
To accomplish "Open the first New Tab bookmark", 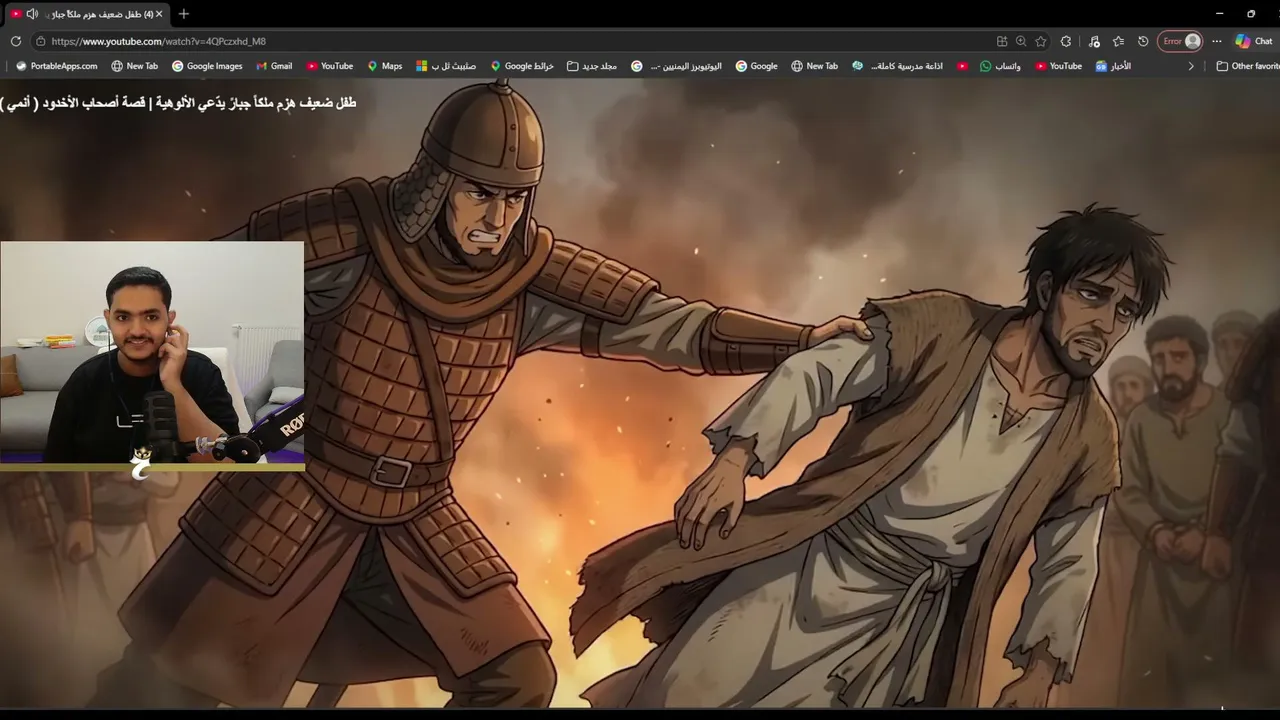I will click(135, 66).
